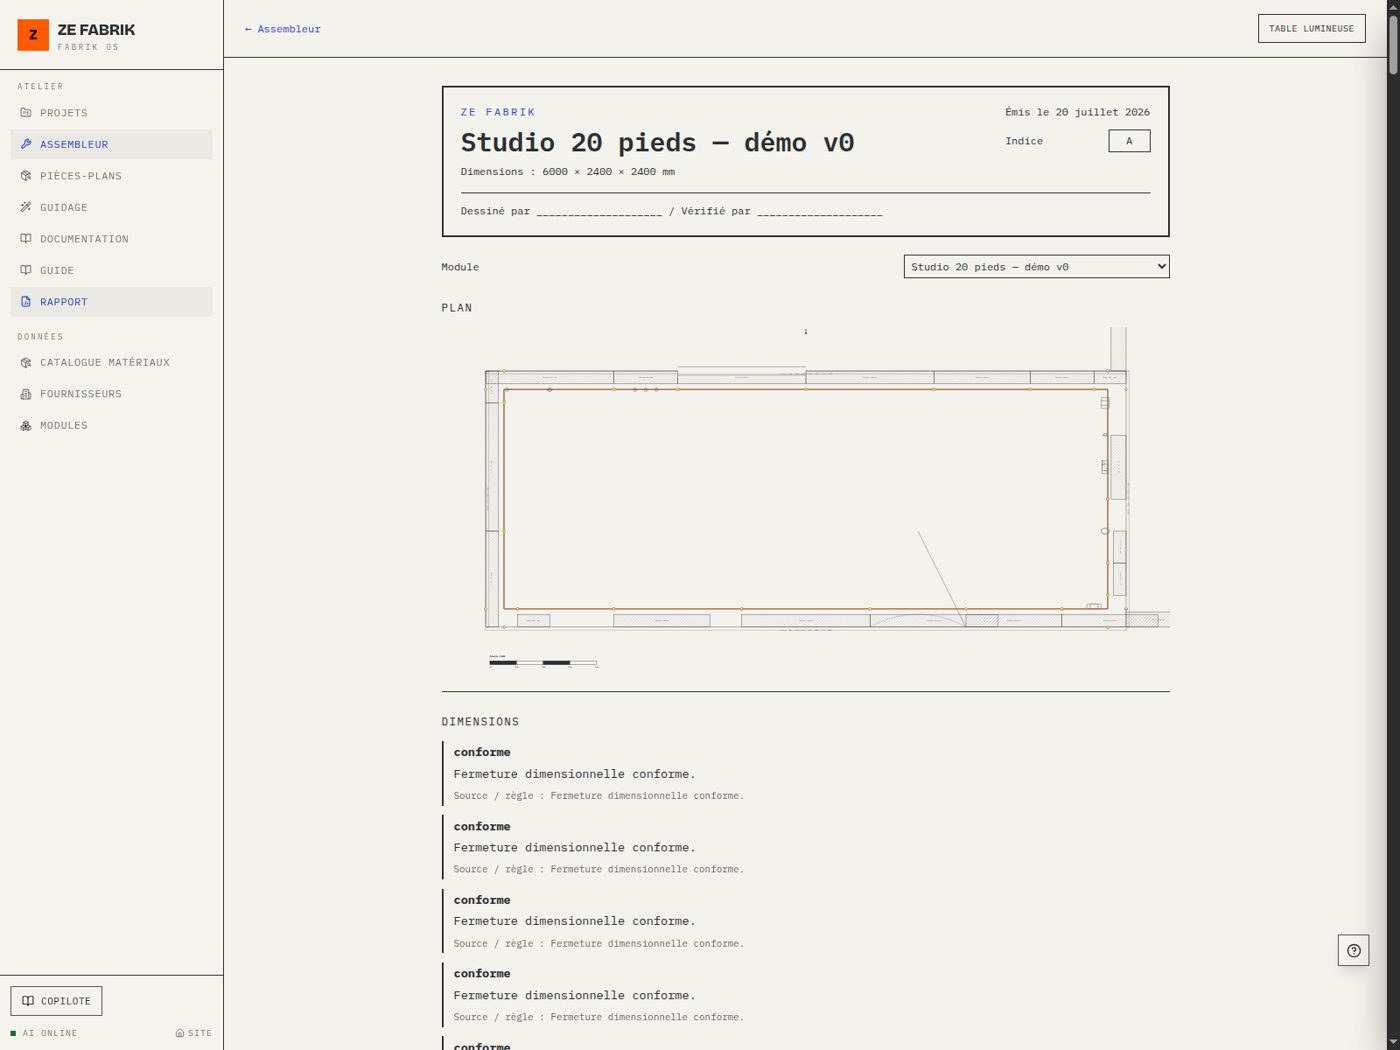Click the DIMENSIONS section heading

pos(480,722)
